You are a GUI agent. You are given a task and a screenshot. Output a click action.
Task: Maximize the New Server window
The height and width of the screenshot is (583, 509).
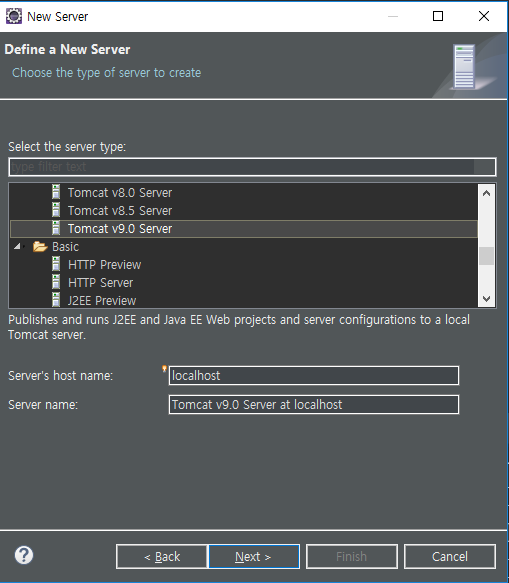pyautogui.click(x=438, y=16)
